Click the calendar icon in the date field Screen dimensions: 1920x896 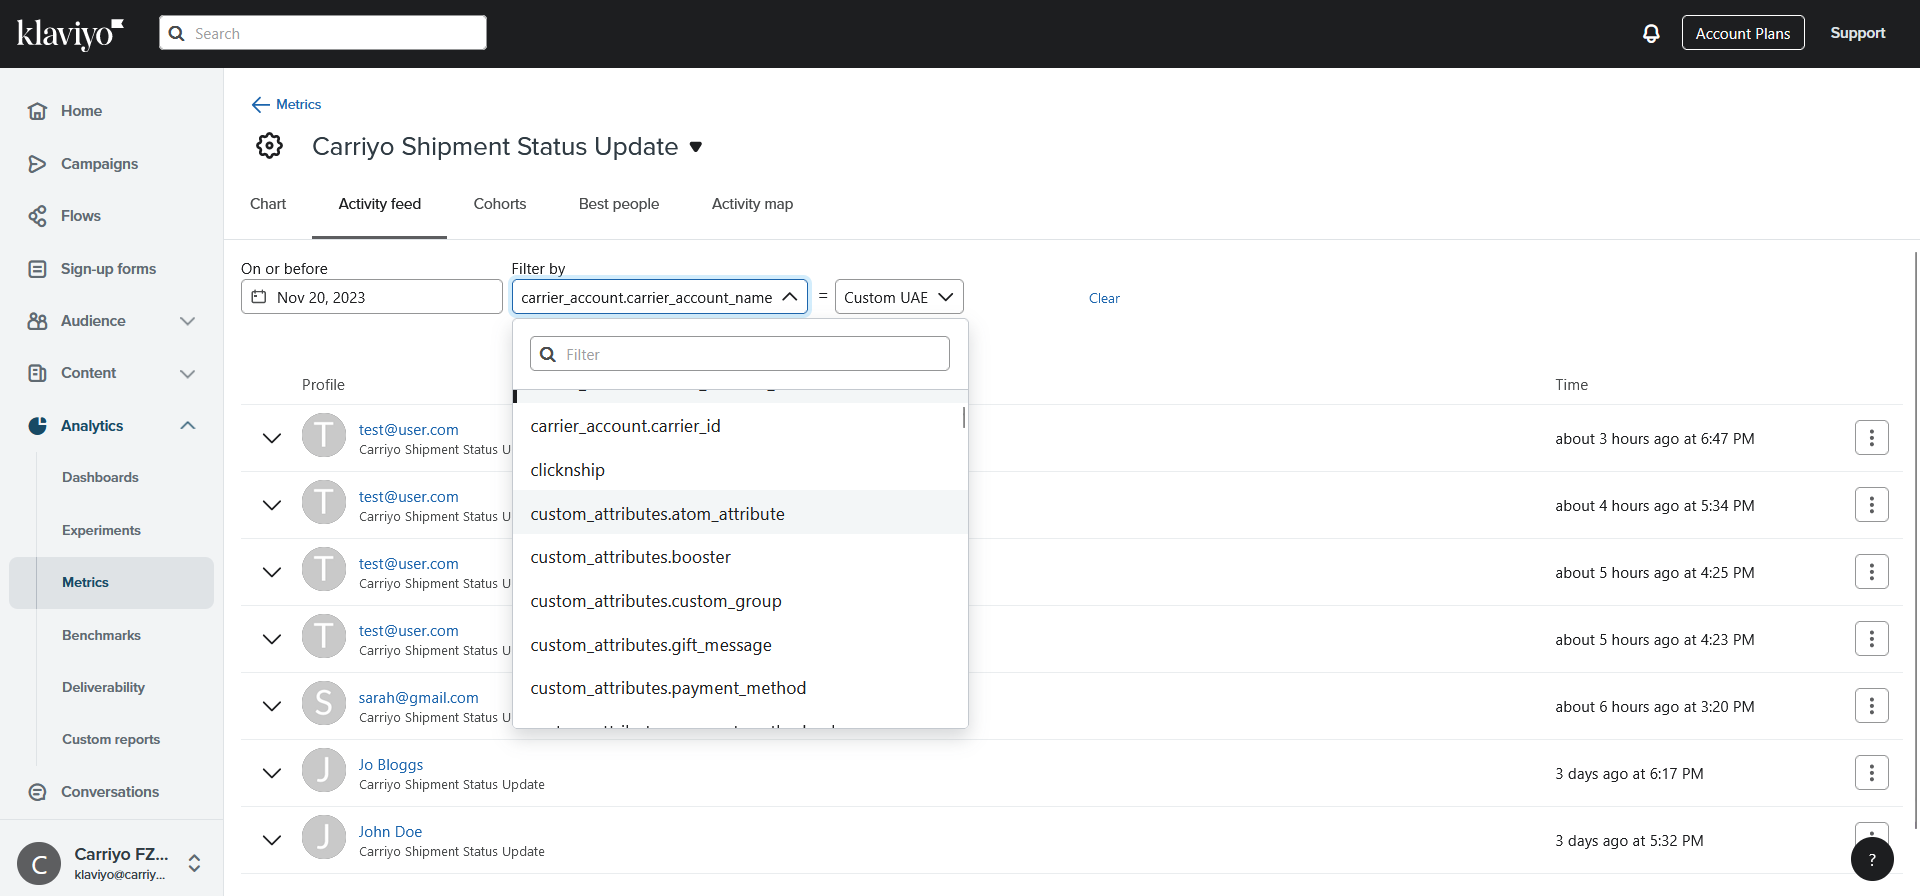pyautogui.click(x=259, y=297)
